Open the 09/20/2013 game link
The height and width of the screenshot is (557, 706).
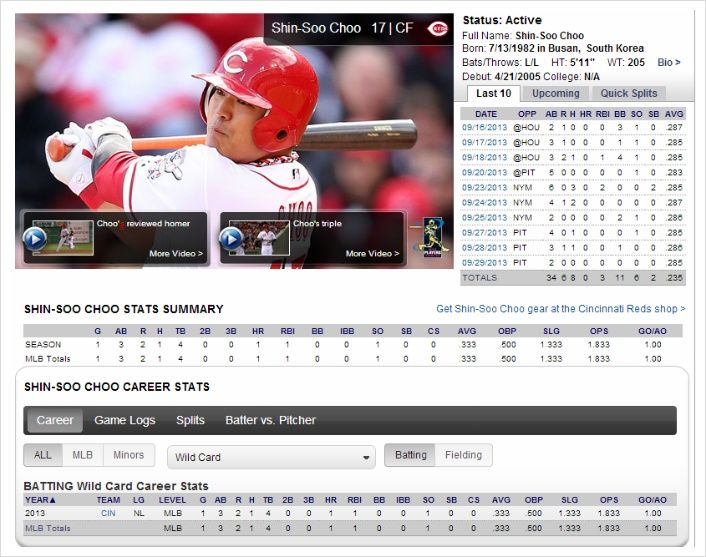(484, 172)
